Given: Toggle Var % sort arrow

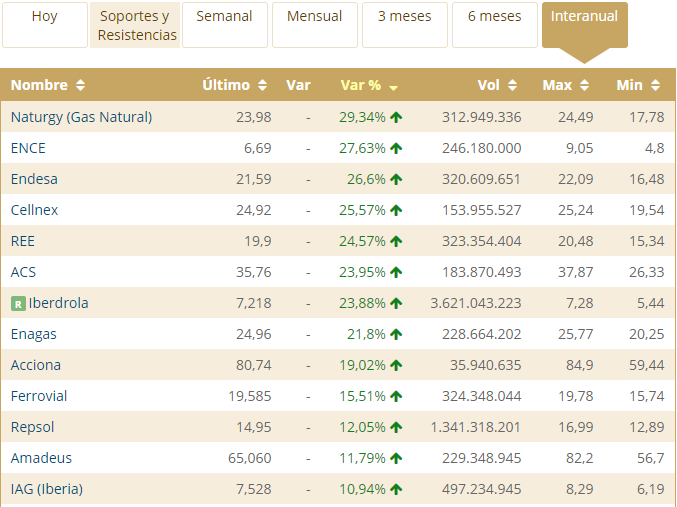Looking at the screenshot, I should [x=393, y=88].
